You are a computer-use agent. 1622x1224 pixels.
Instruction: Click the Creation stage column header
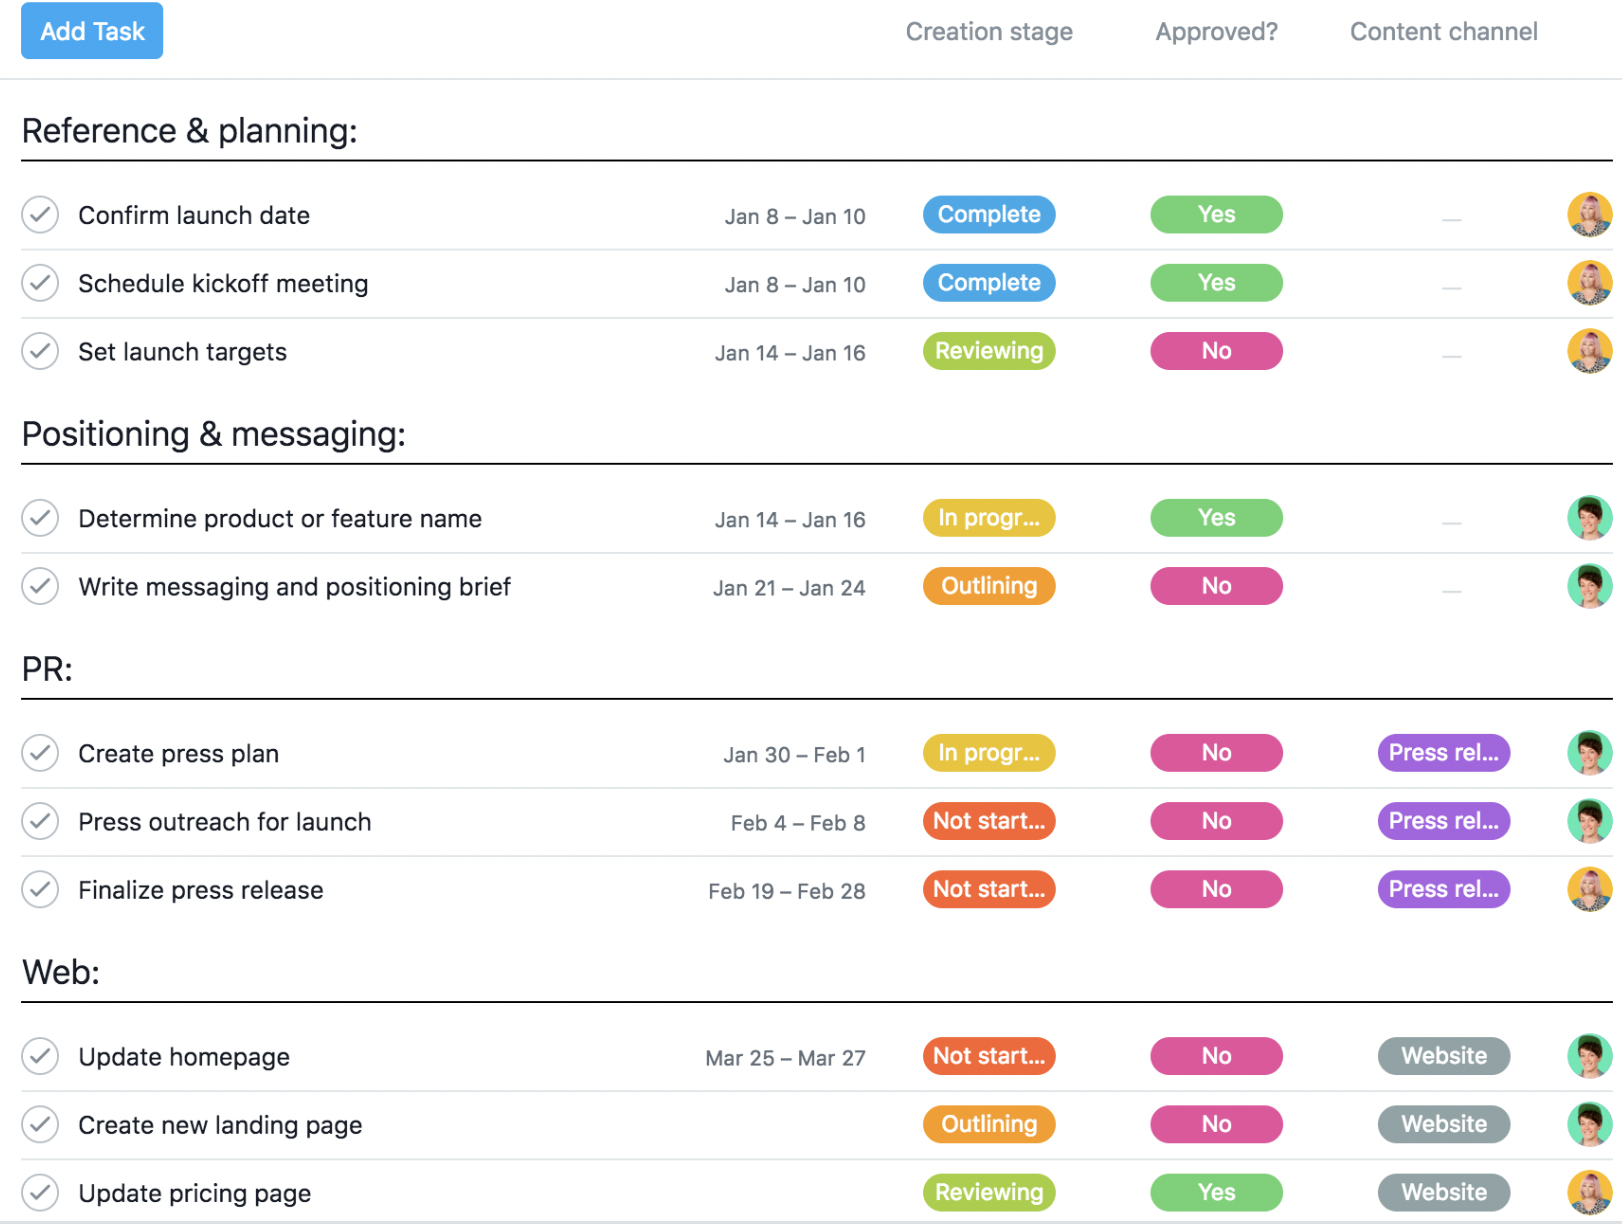(988, 31)
